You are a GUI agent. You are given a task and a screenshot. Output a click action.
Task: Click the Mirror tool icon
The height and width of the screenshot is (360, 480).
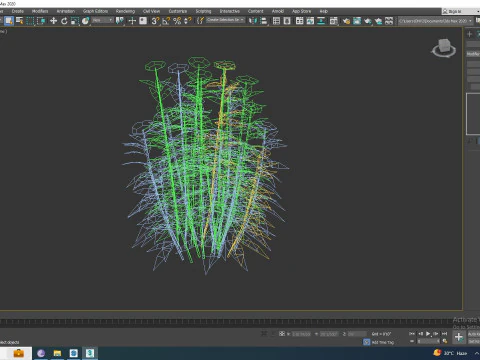(253, 21)
